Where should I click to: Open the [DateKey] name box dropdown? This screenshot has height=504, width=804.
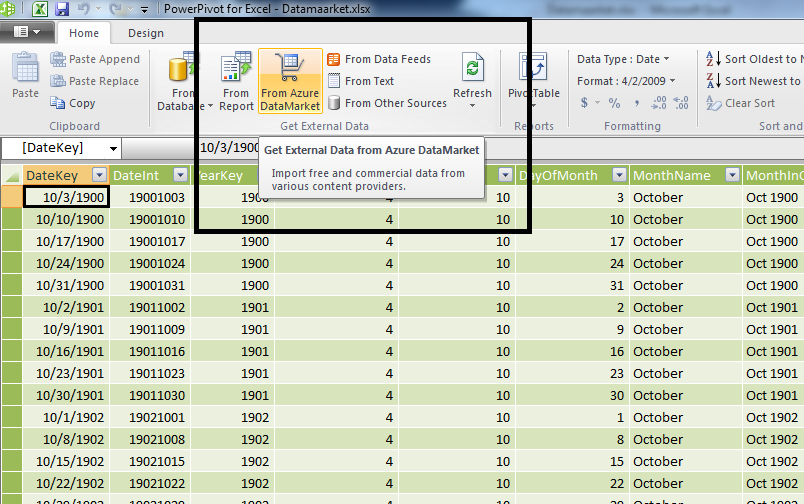click(113, 149)
